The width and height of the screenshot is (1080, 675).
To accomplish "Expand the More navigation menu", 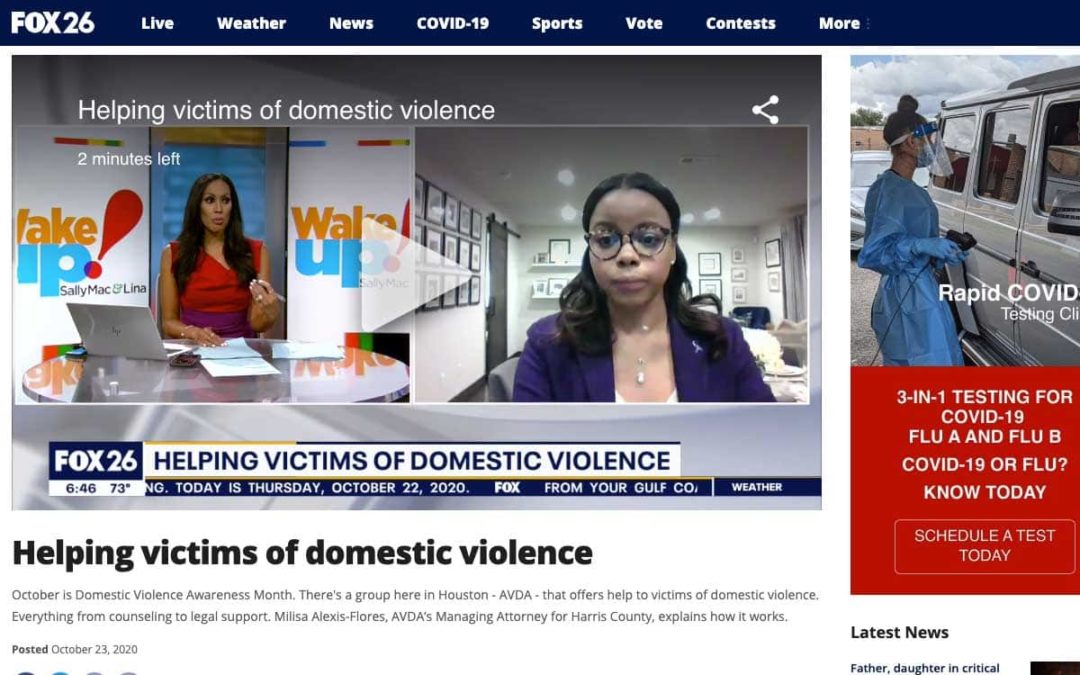I will [x=843, y=23].
